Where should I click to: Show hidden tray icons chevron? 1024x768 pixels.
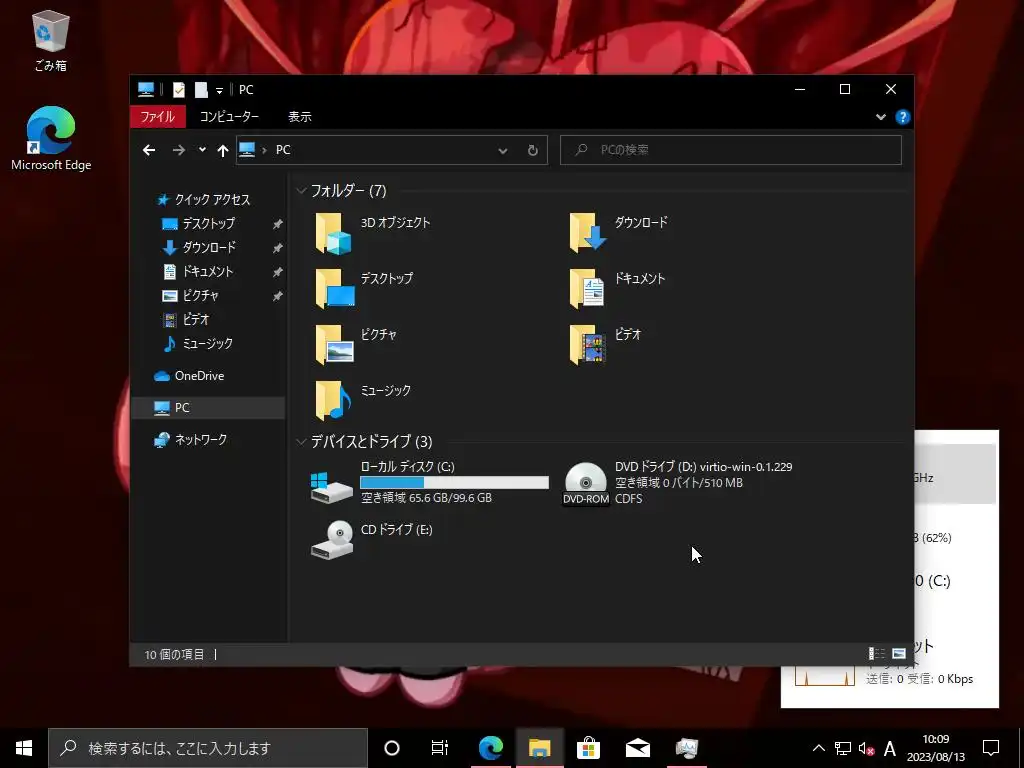(x=818, y=748)
